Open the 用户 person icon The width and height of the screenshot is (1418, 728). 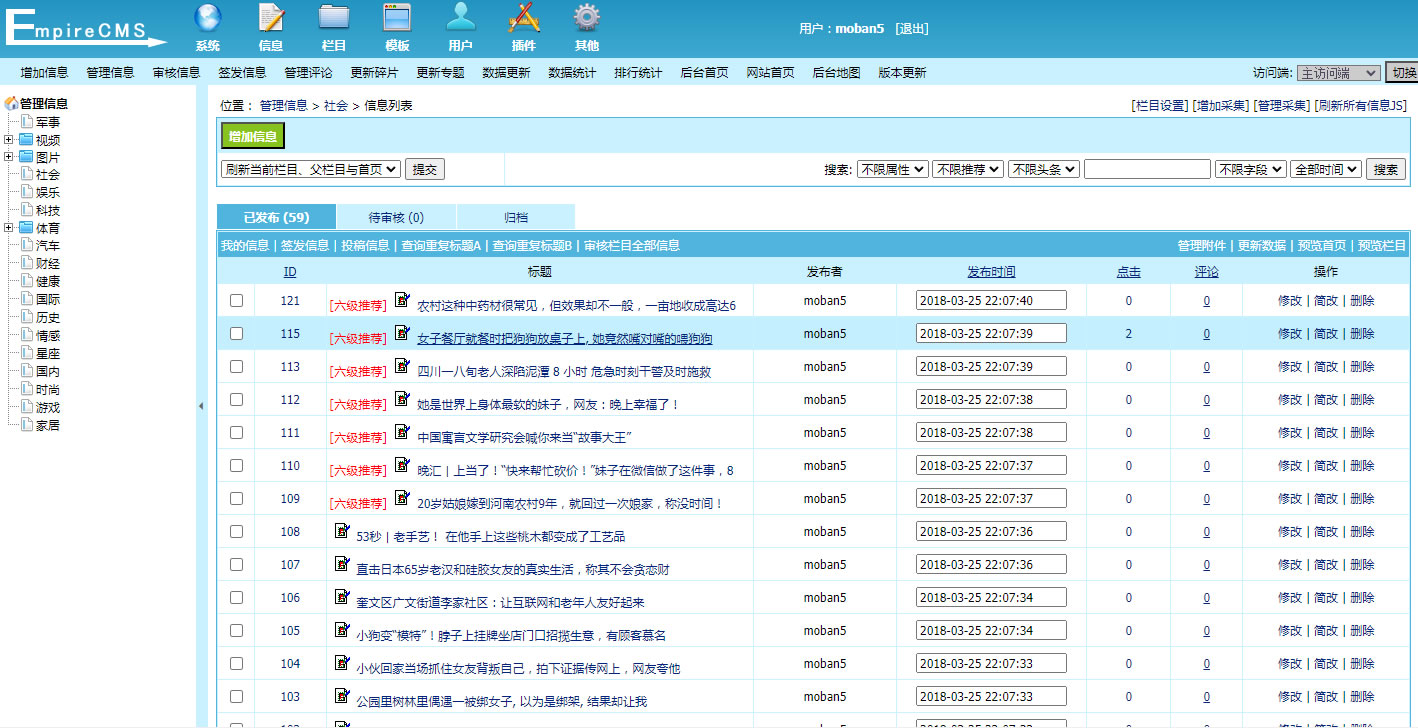pos(461,17)
